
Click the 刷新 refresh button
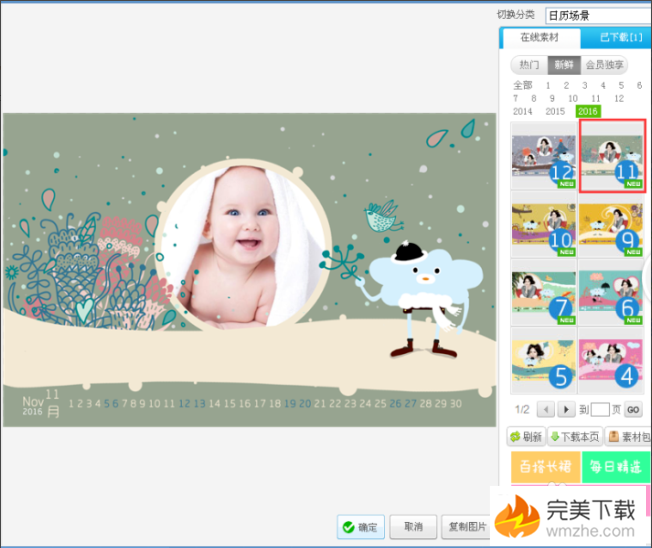pyautogui.click(x=526, y=437)
